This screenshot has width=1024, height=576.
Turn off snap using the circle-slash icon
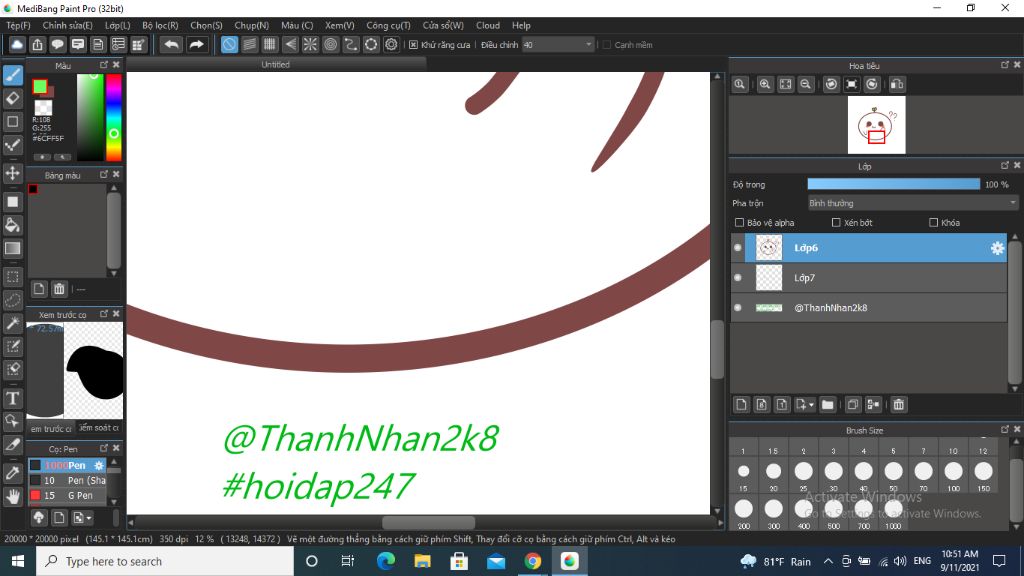(x=229, y=44)
